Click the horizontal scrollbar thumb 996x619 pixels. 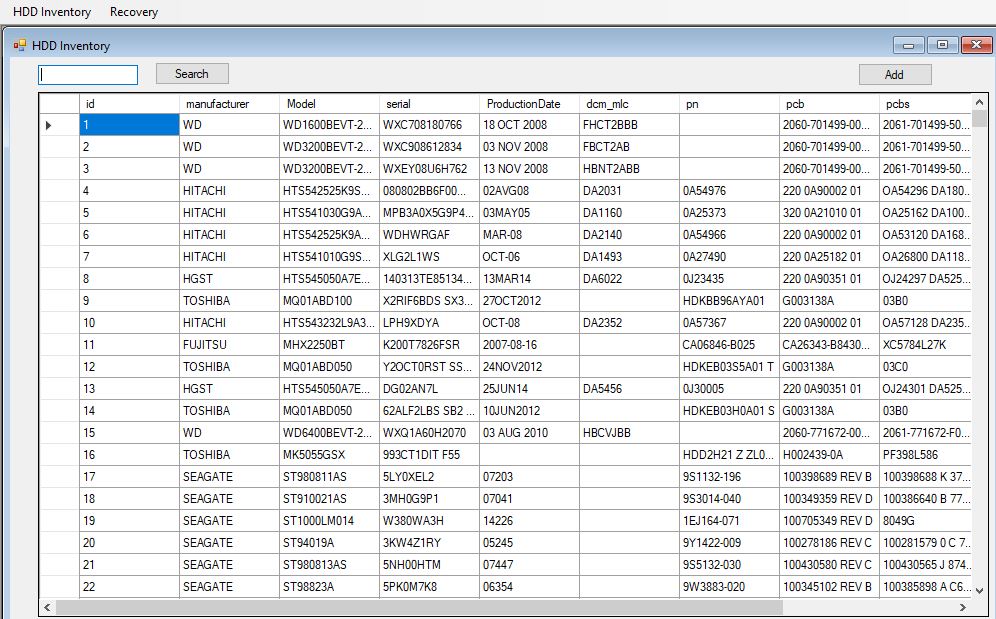pyautogui.click(x=419, y=607)
